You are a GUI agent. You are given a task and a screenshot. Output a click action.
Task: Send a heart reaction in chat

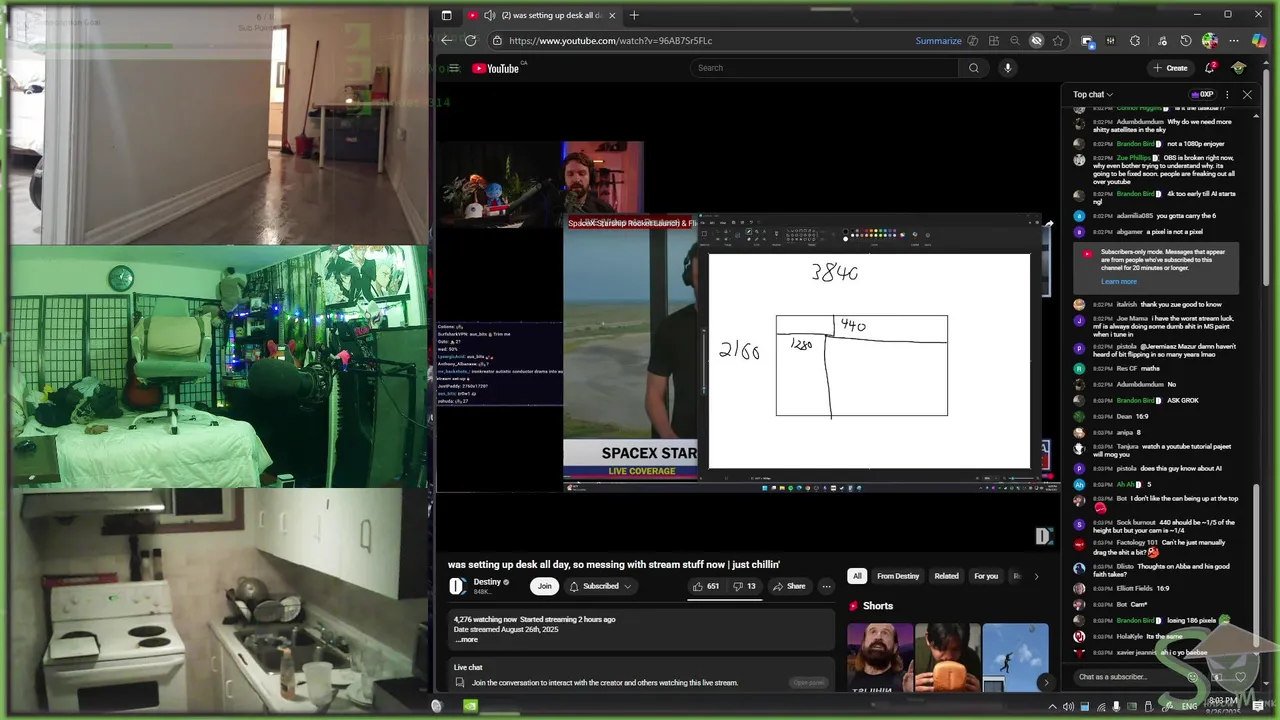(x=1241, y=677)
